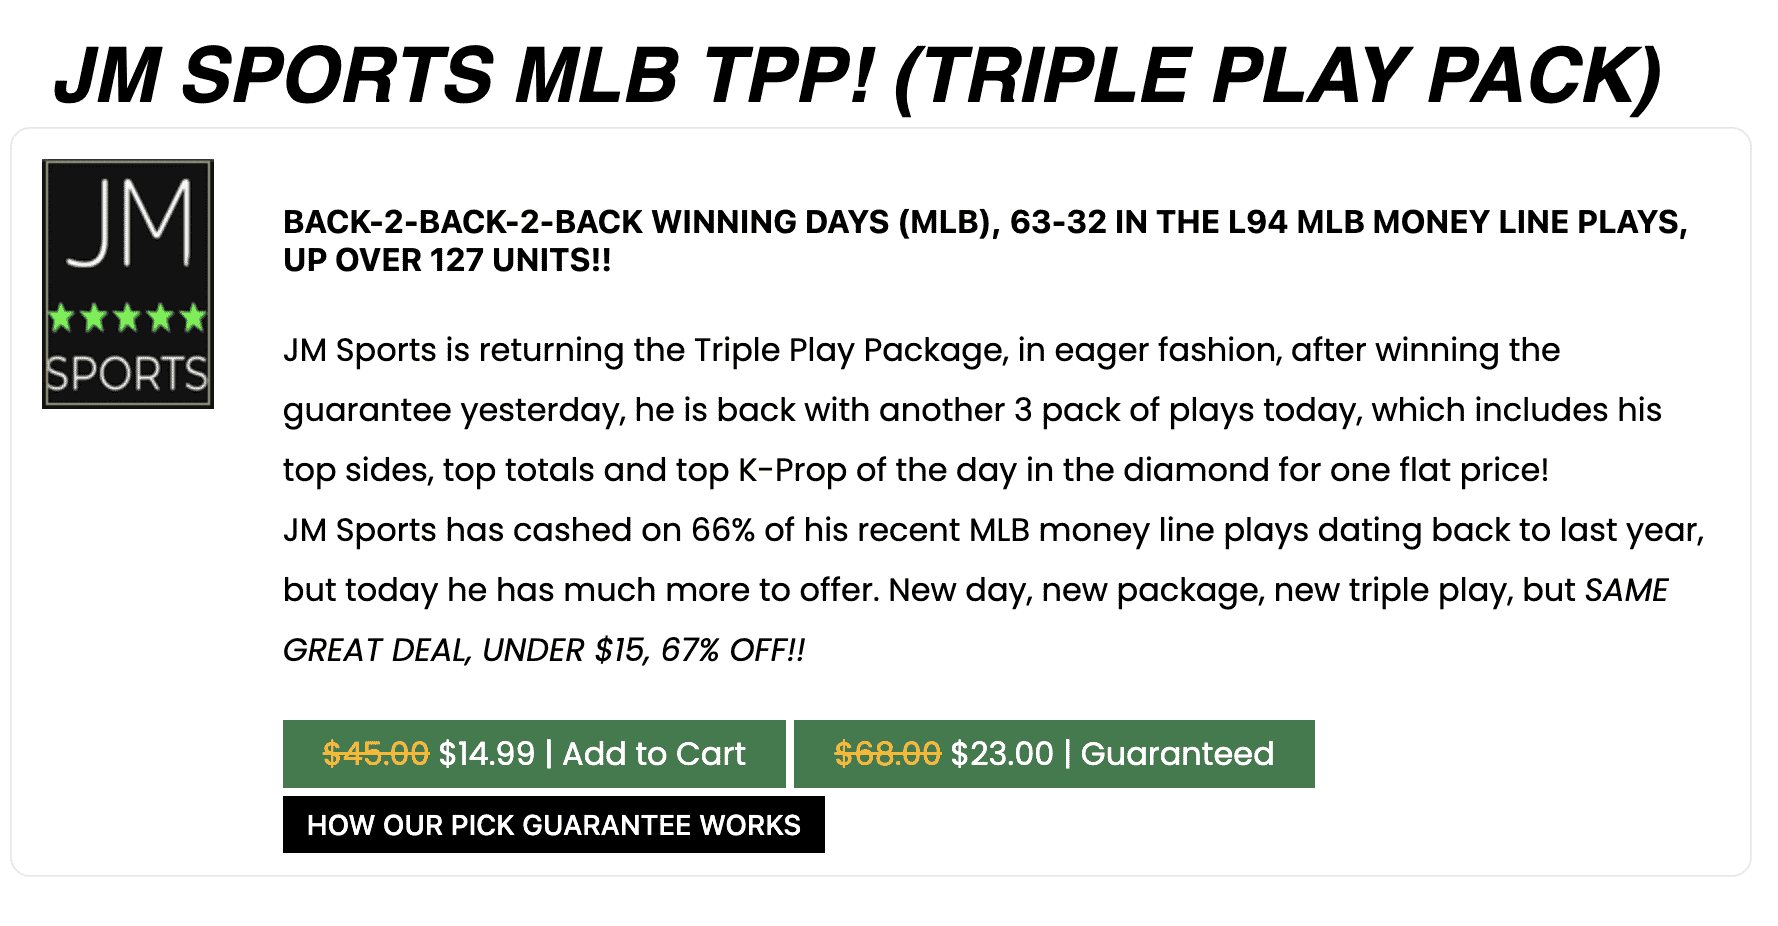This screenshot has height=926, width=1778.
Task: Click the SPORTS word inside the logo
Action: coord(127,375)
